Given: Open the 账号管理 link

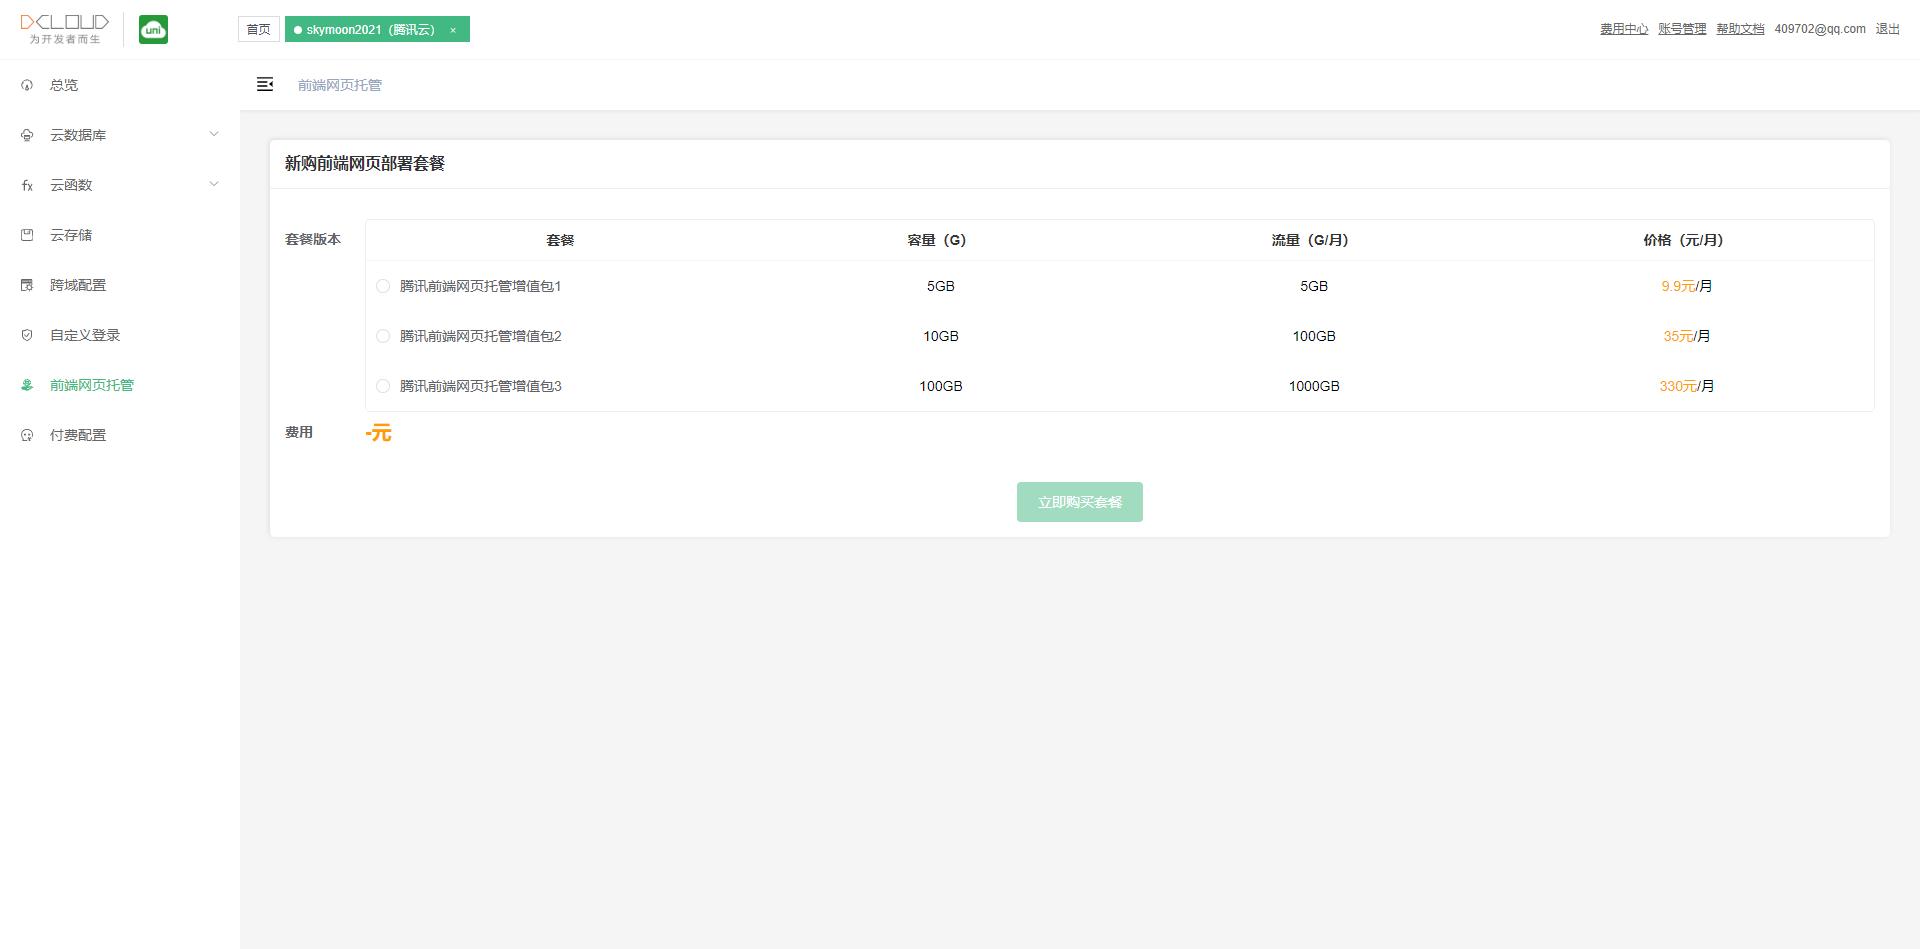Looking at the screenshot, I should [1682, 29].
